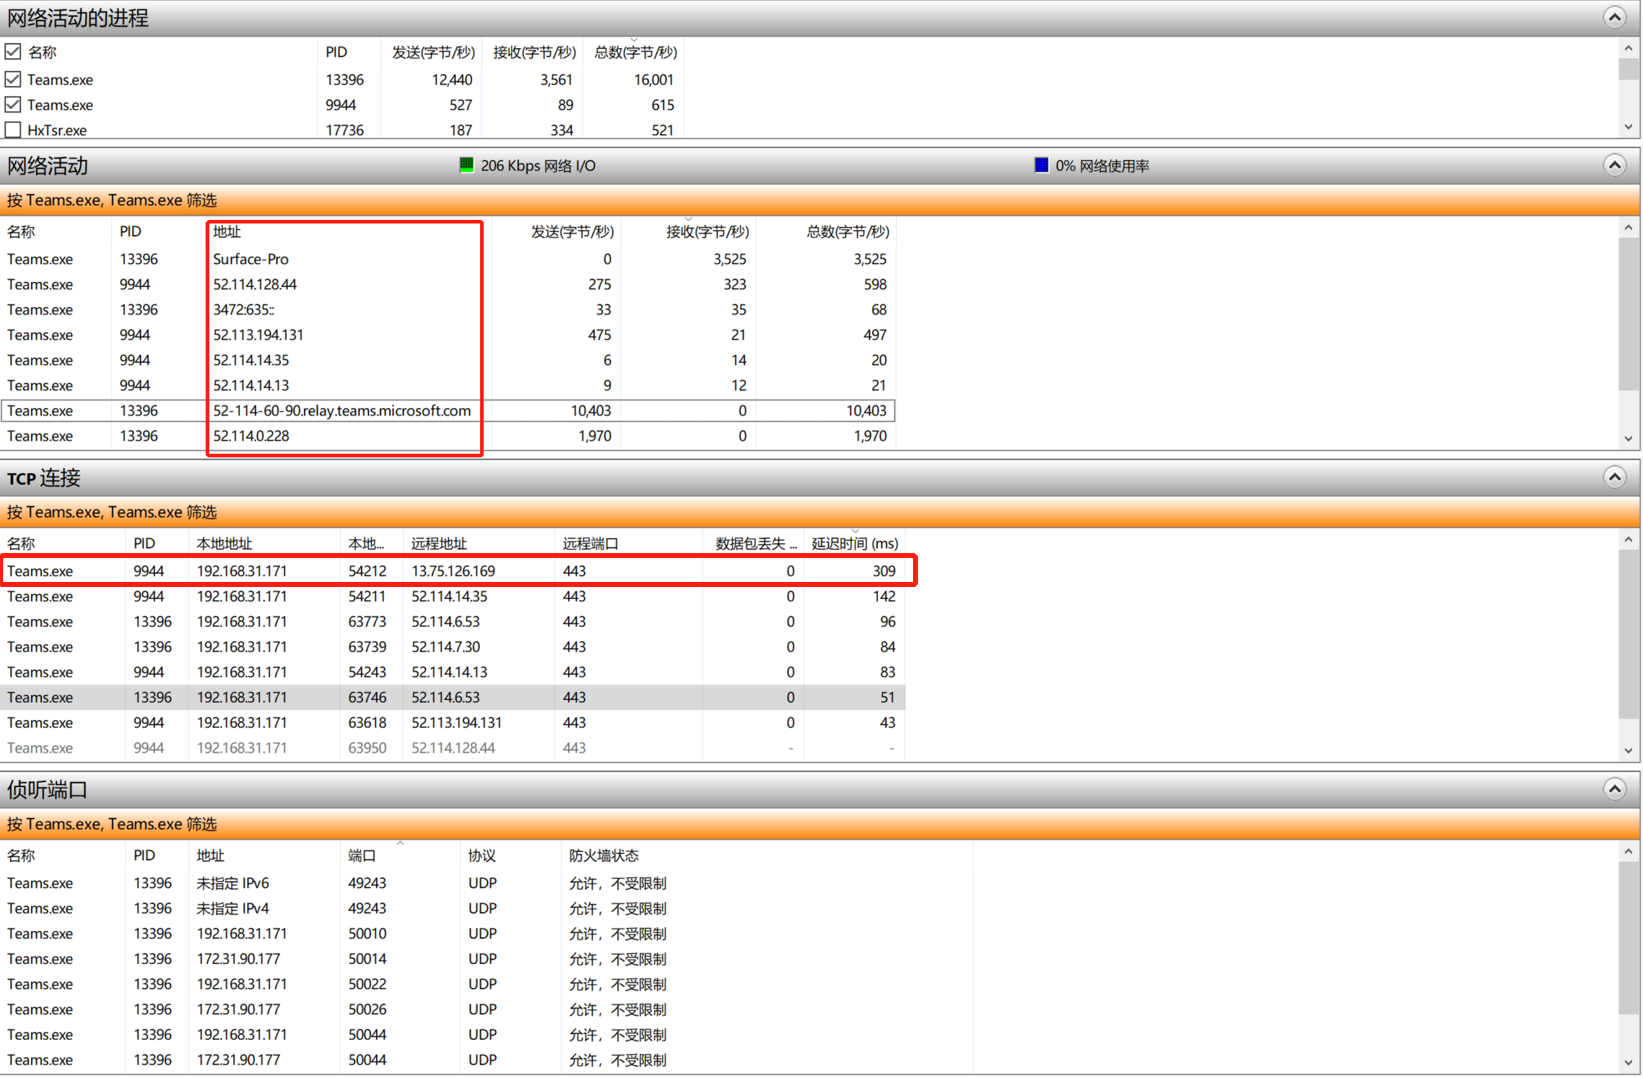Screen dimensions: 1643x1078
Task: Select the Surface-Pro address row
Action: click(x=448, y=259)
